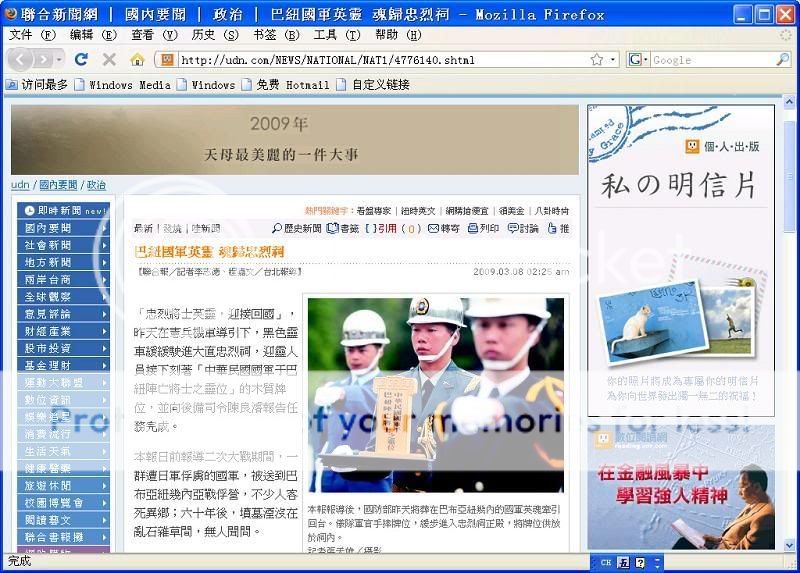The width and height of the screenshot is (800, 573).
Task: Open the URL bar history dropdown arrow
Action: pyautogui.click(x=612, y=60)
